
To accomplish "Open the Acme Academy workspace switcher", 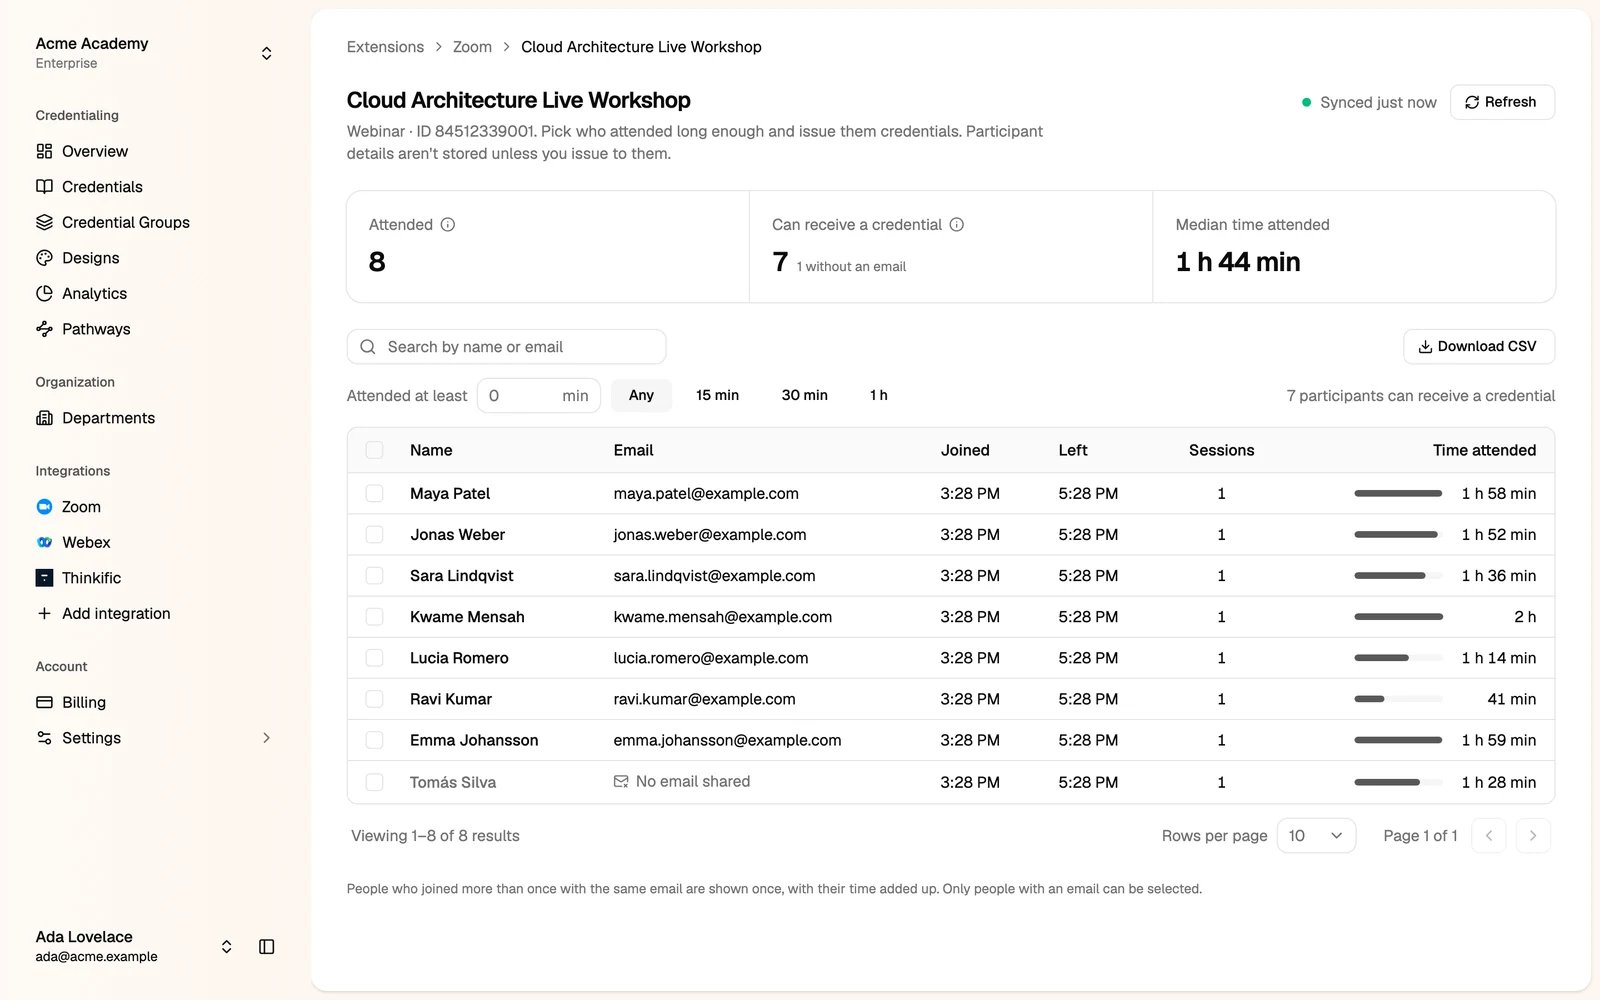I will click(155, 53).
